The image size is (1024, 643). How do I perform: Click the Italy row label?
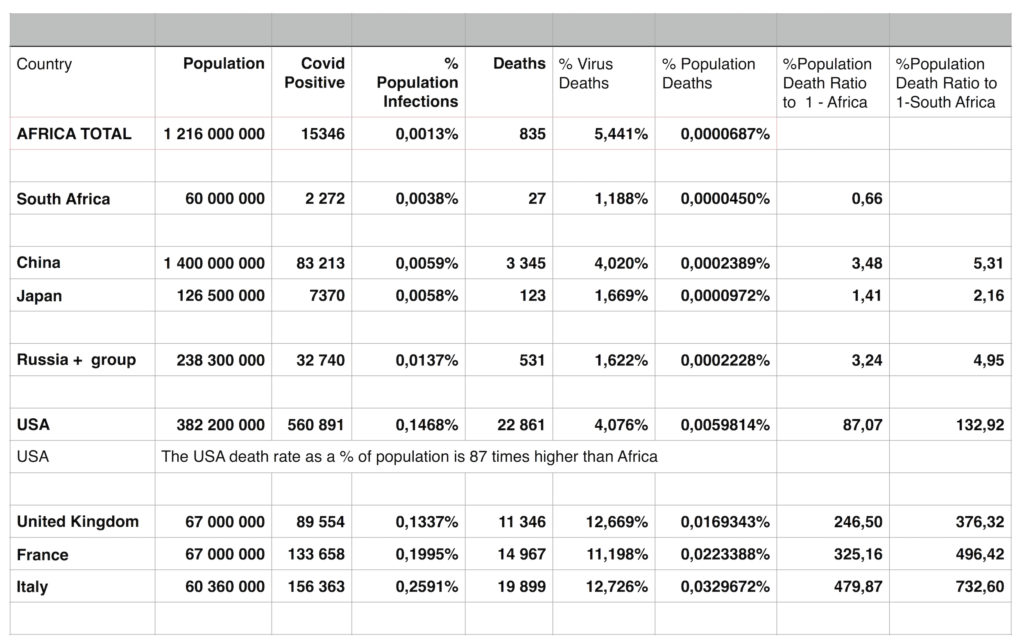point(82,586)
